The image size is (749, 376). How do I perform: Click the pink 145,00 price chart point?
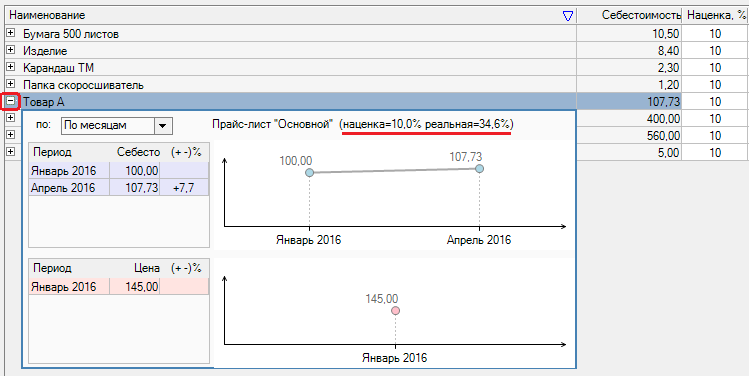[395, 311]
